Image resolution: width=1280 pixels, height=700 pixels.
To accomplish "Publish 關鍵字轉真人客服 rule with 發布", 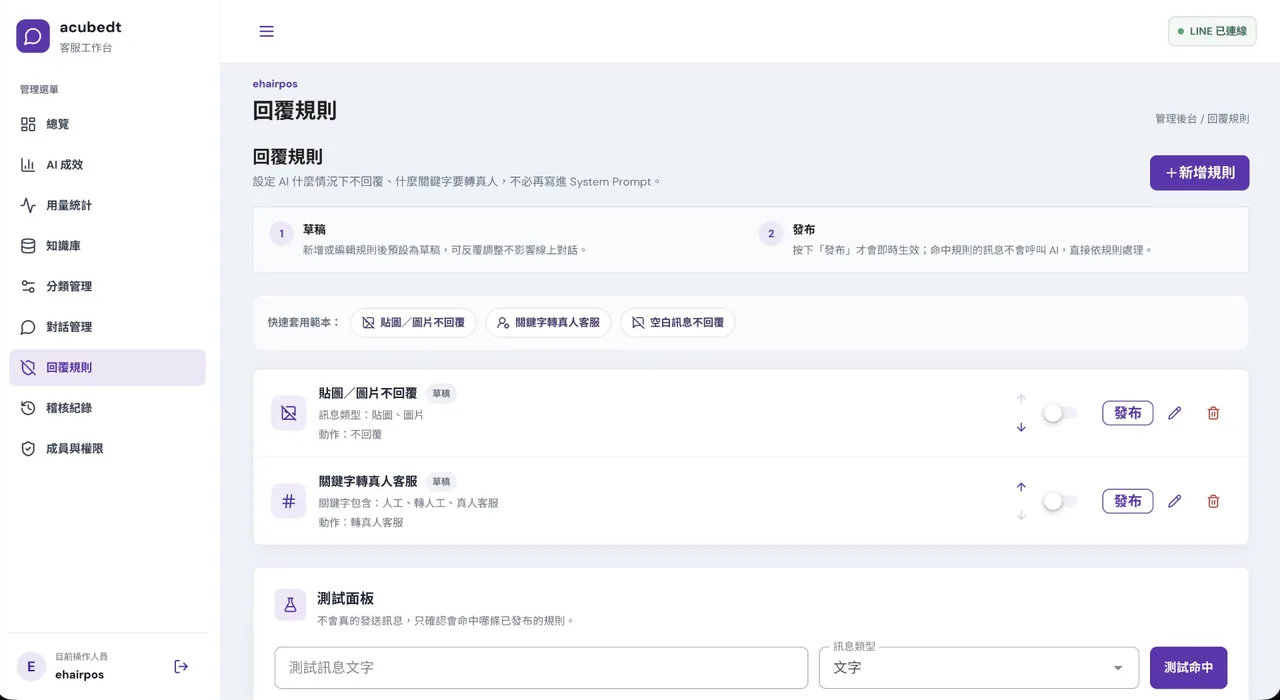I will point(1127,501).
